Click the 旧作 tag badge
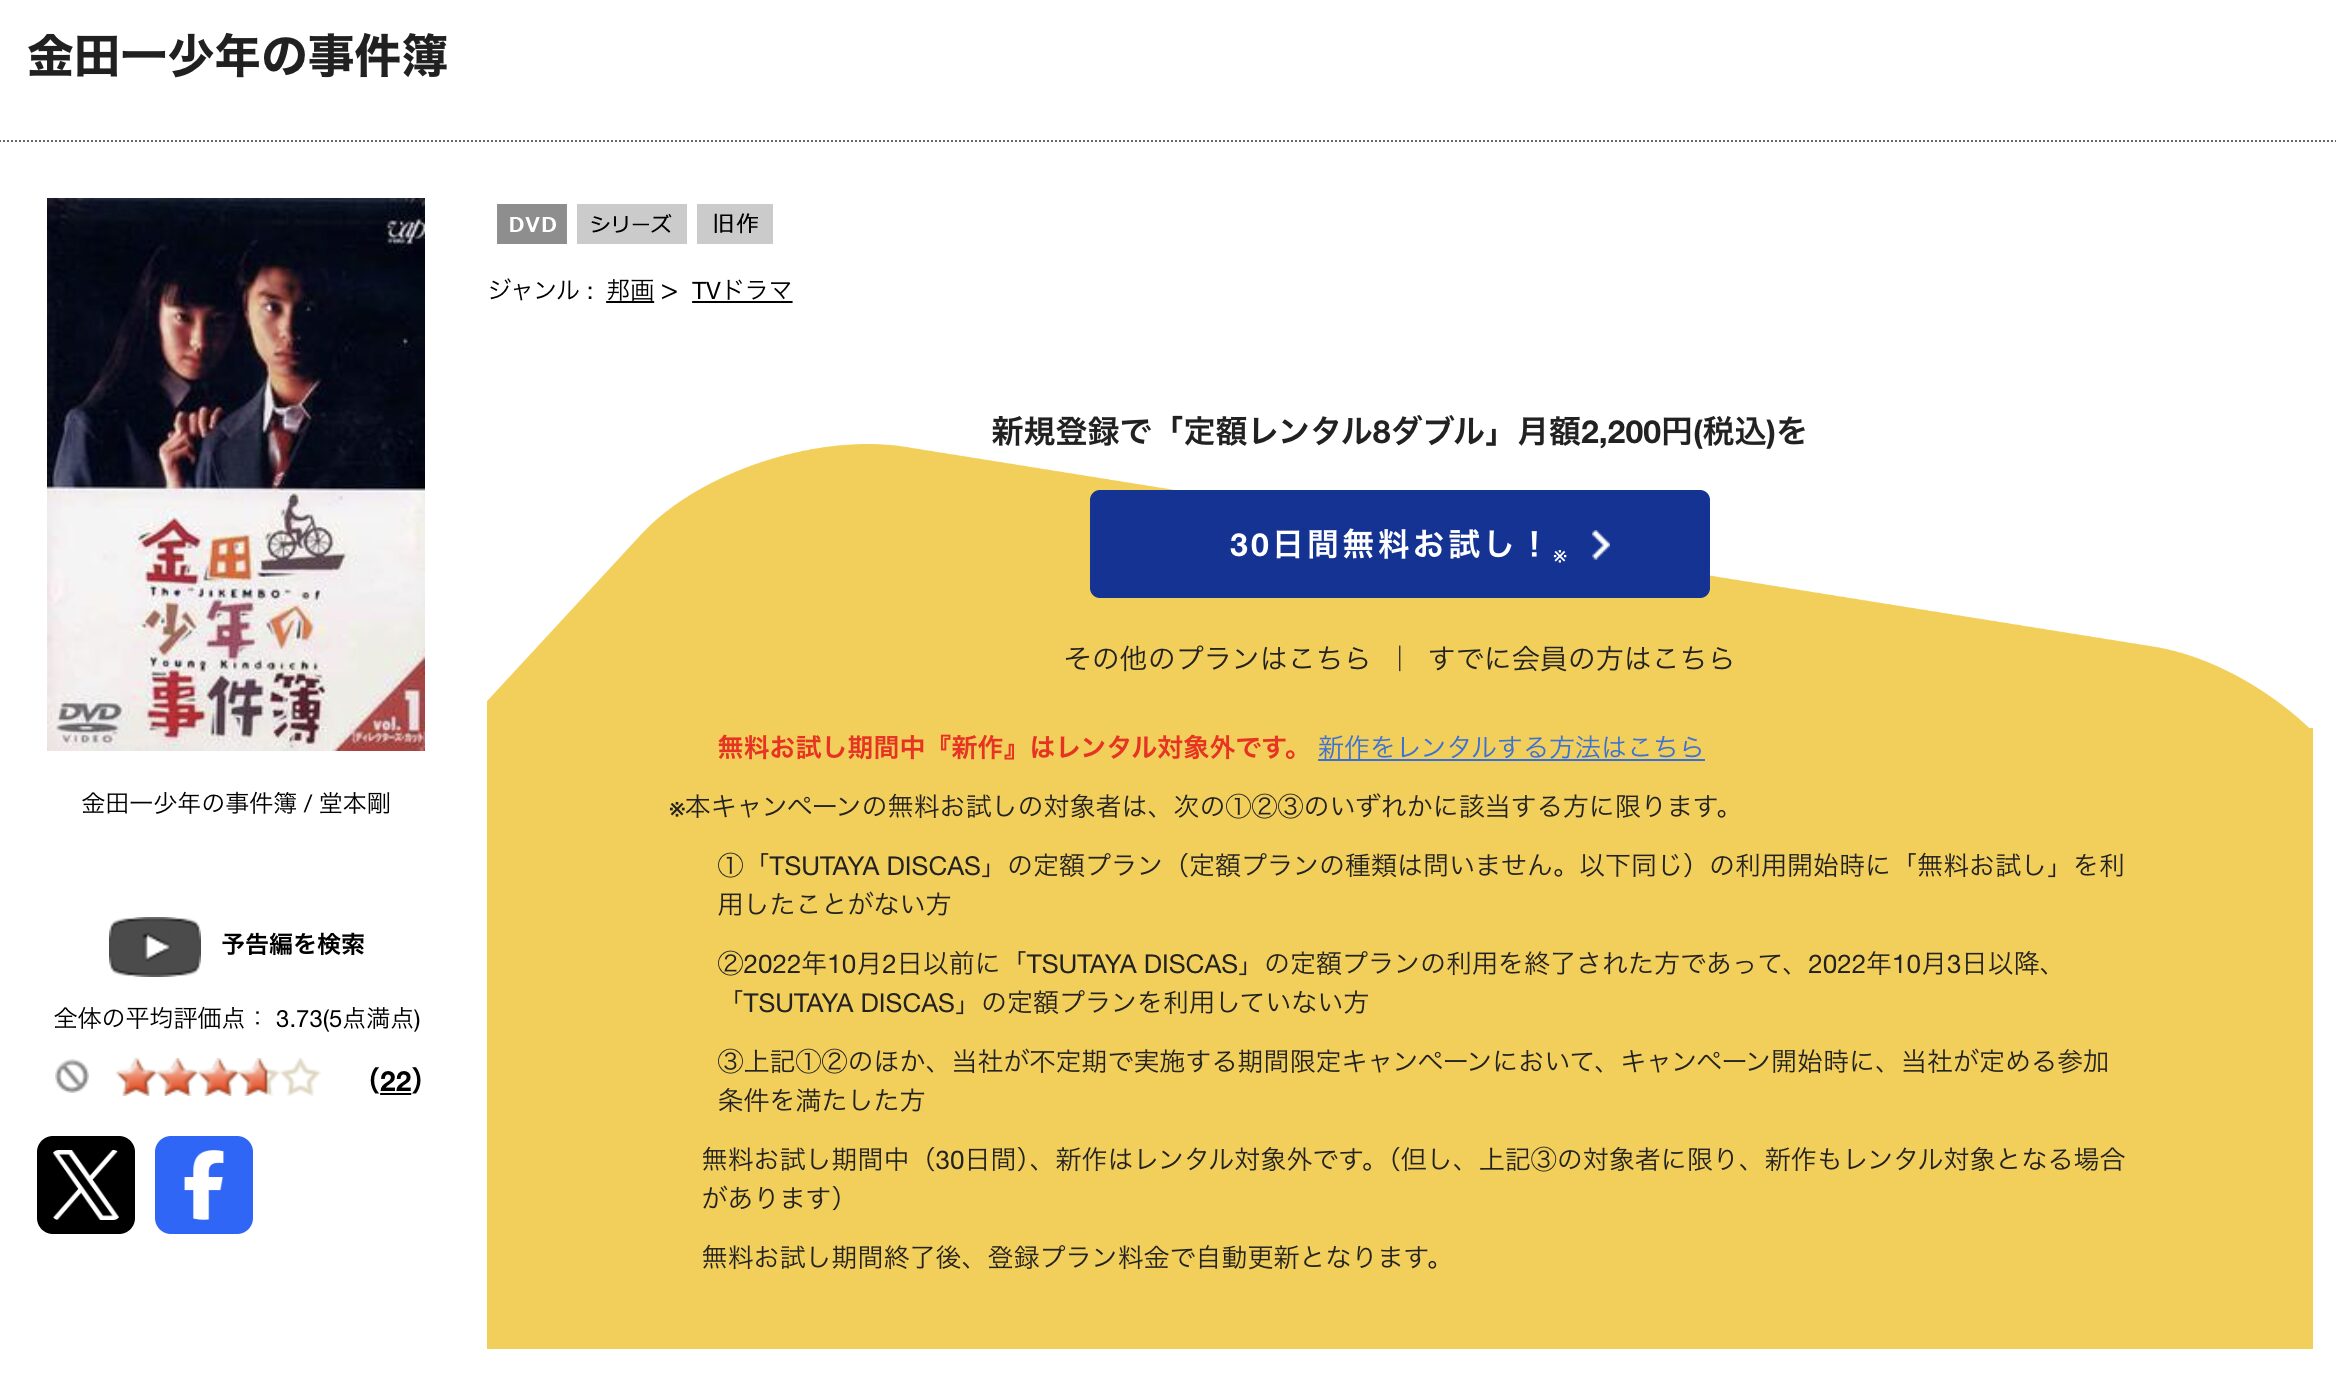2336x1384 pixels. coord(735,224)
